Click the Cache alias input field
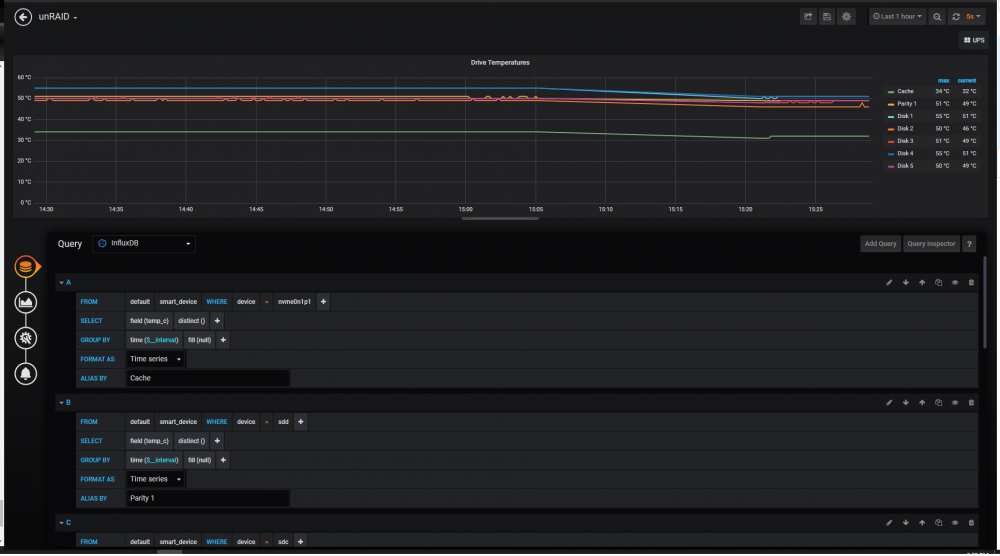The width and height of the screenshot is (1000, 556). coord(207,378)
